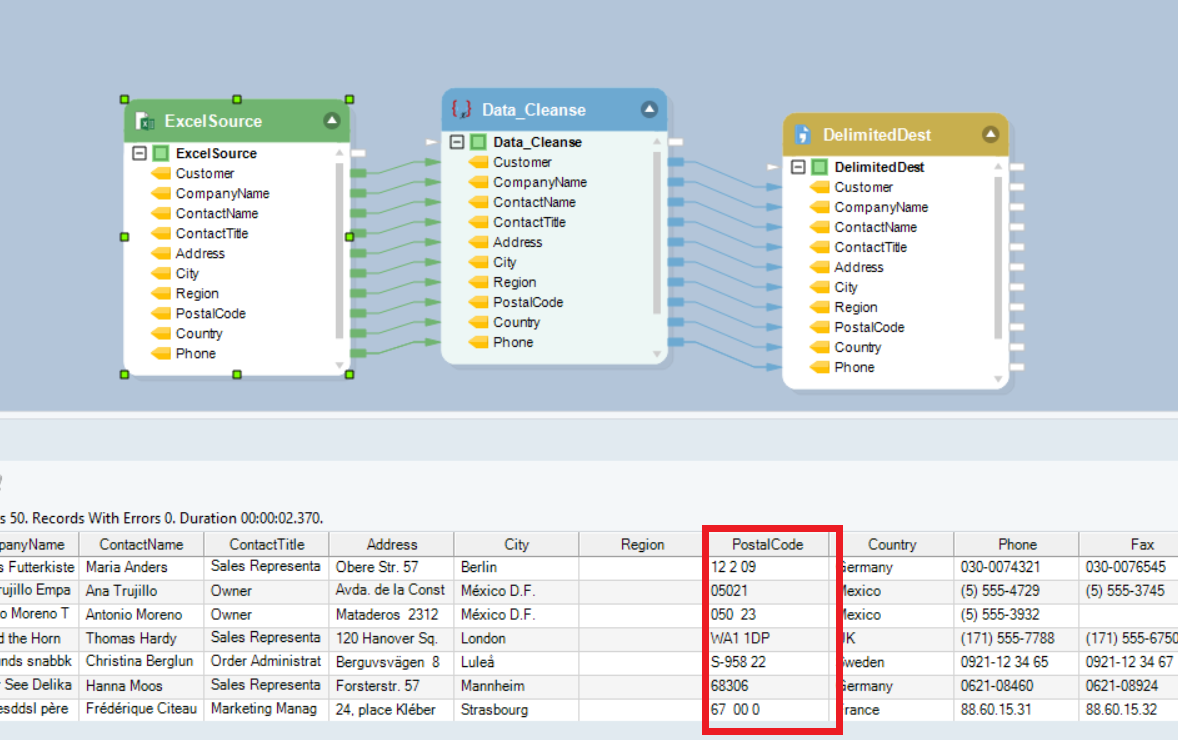Viewport: 1178px width, 740px height.
Task: Click DelimitedDest scrollbar down arrow
Action: [x=998, y=379]
